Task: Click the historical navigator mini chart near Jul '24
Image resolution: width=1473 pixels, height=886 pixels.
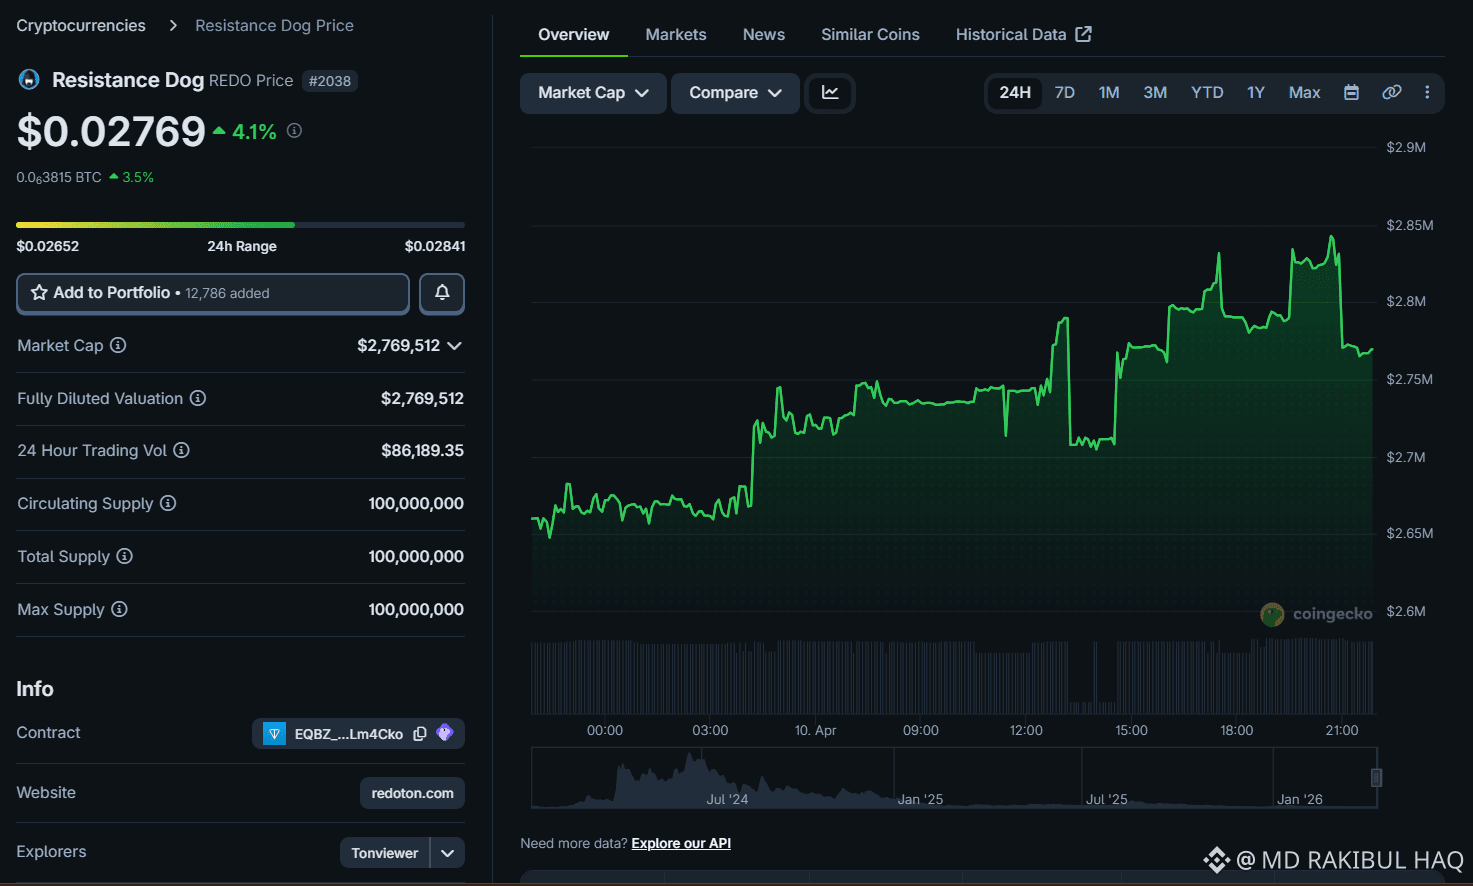Action: point(727,777)
